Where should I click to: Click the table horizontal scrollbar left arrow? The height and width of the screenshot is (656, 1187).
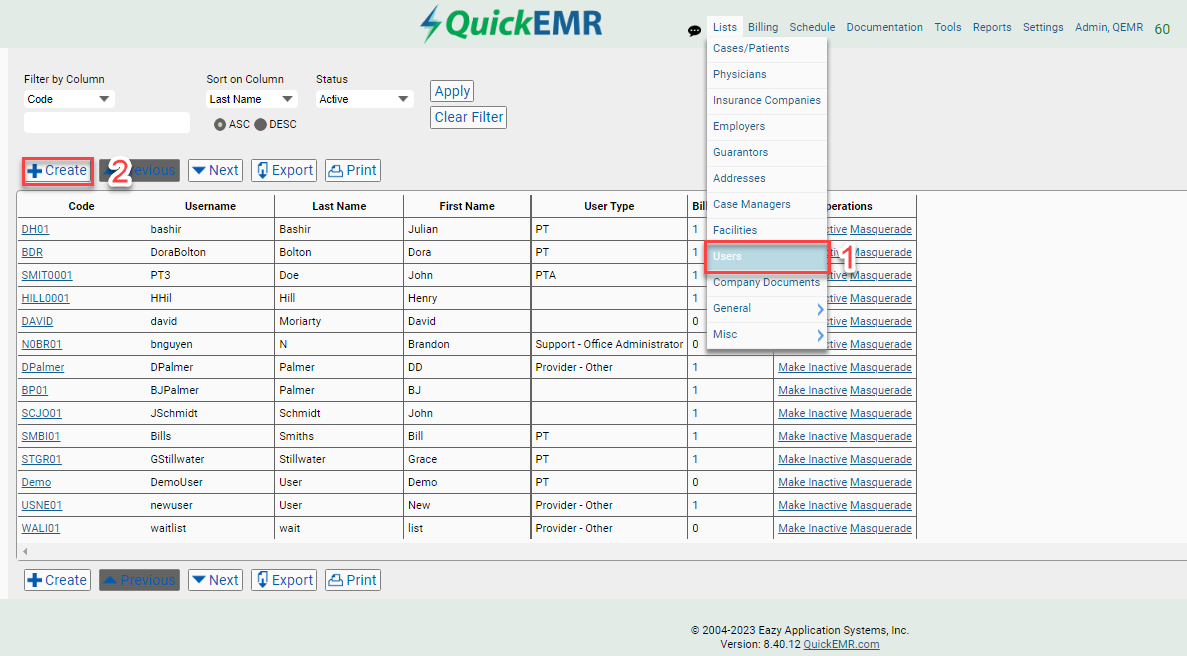25,552
